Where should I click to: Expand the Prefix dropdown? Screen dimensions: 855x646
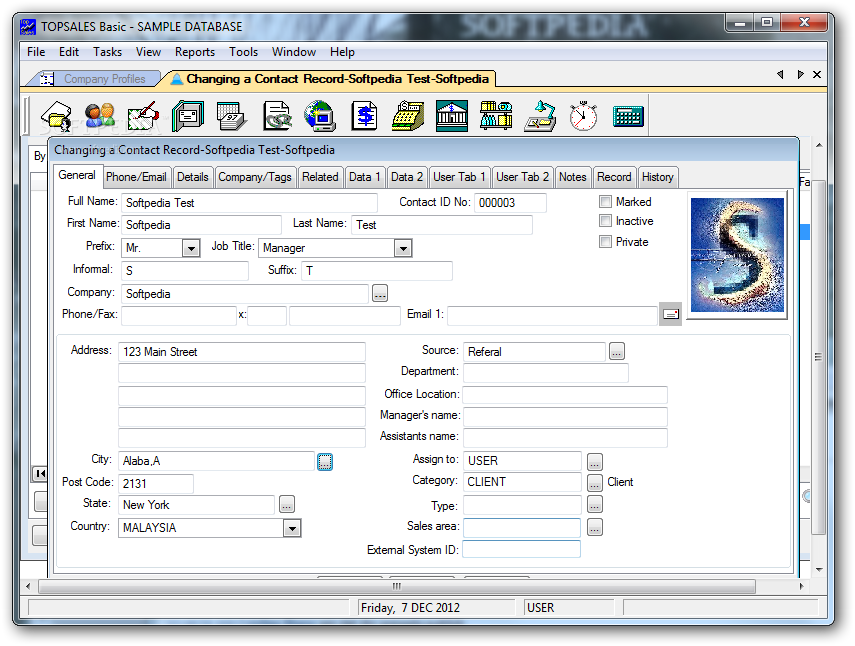[190, 249]
